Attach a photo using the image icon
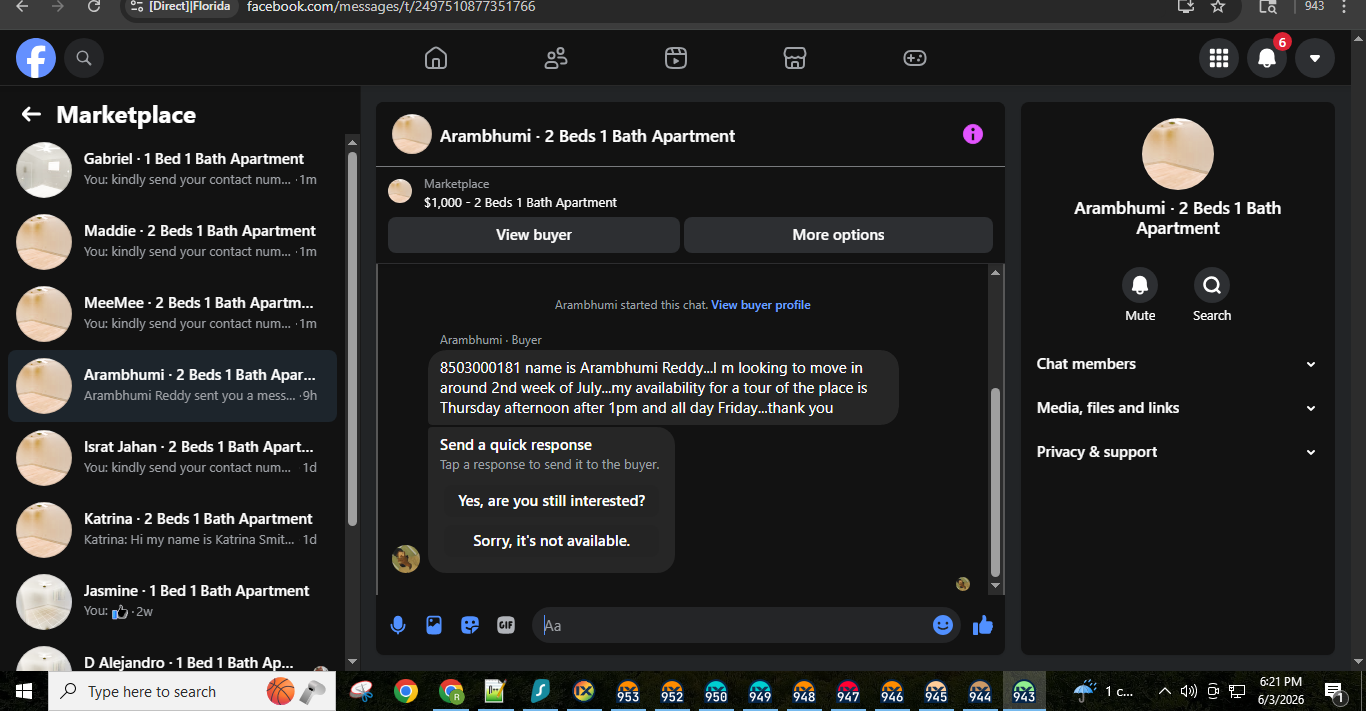This screenshot has width=1366, height=711. coord(434,625)
